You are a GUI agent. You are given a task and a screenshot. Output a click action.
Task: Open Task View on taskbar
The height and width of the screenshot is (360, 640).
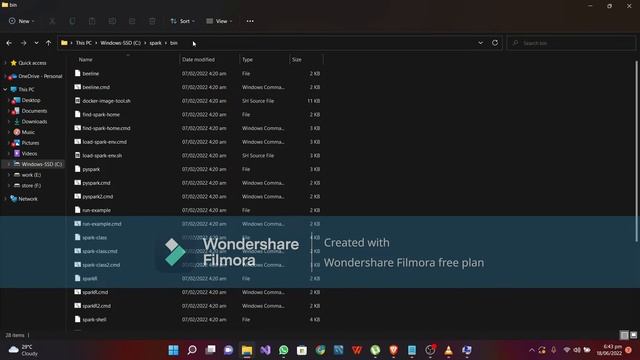210,350
